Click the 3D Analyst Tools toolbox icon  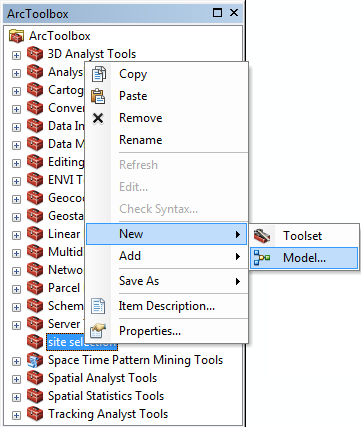tap(35, 54)
